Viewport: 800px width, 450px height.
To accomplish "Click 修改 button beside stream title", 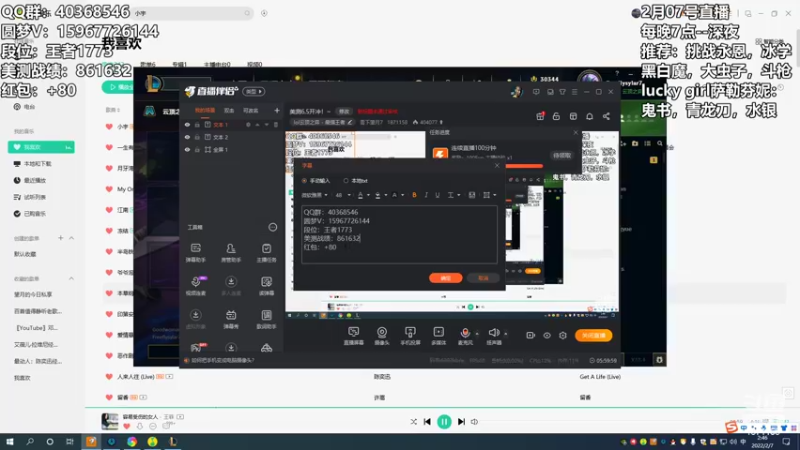I will 344,111.
